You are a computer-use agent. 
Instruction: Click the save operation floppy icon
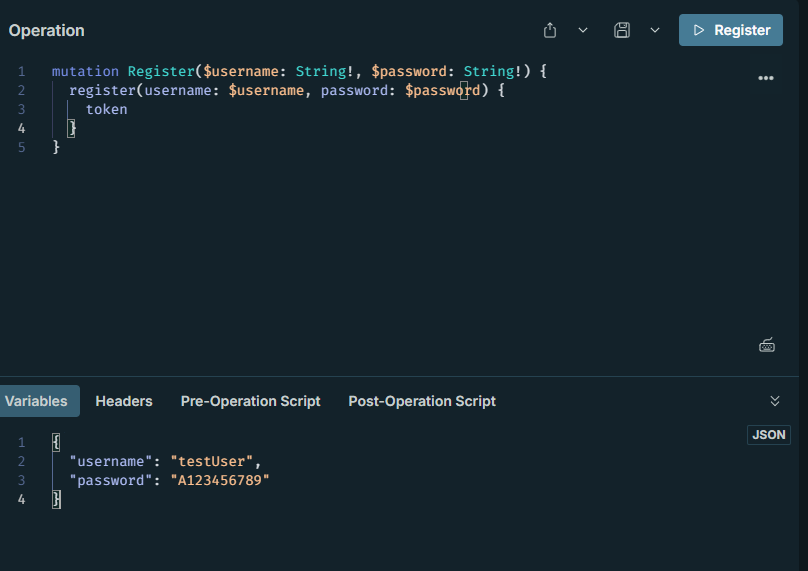coord(622,30)
